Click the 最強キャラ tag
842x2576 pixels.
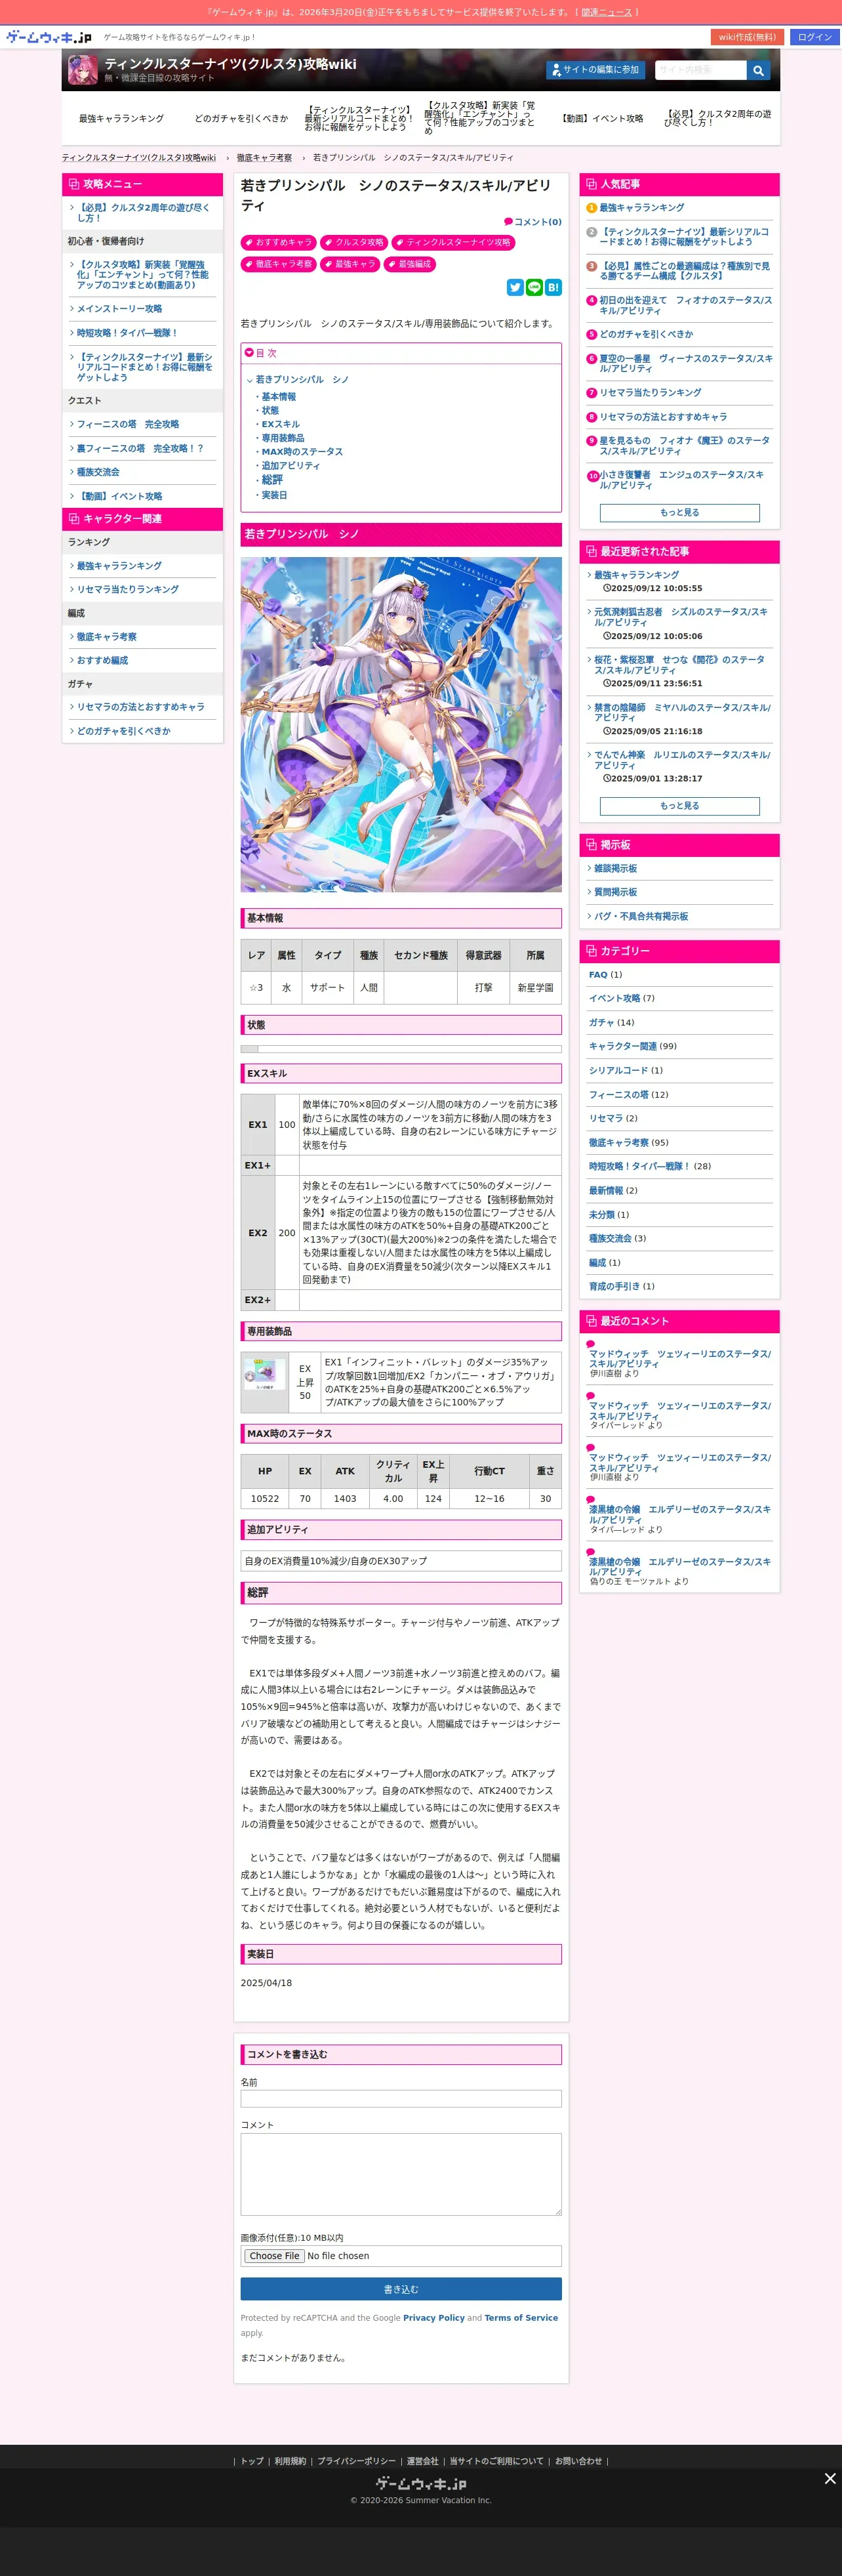coord(349,264)
